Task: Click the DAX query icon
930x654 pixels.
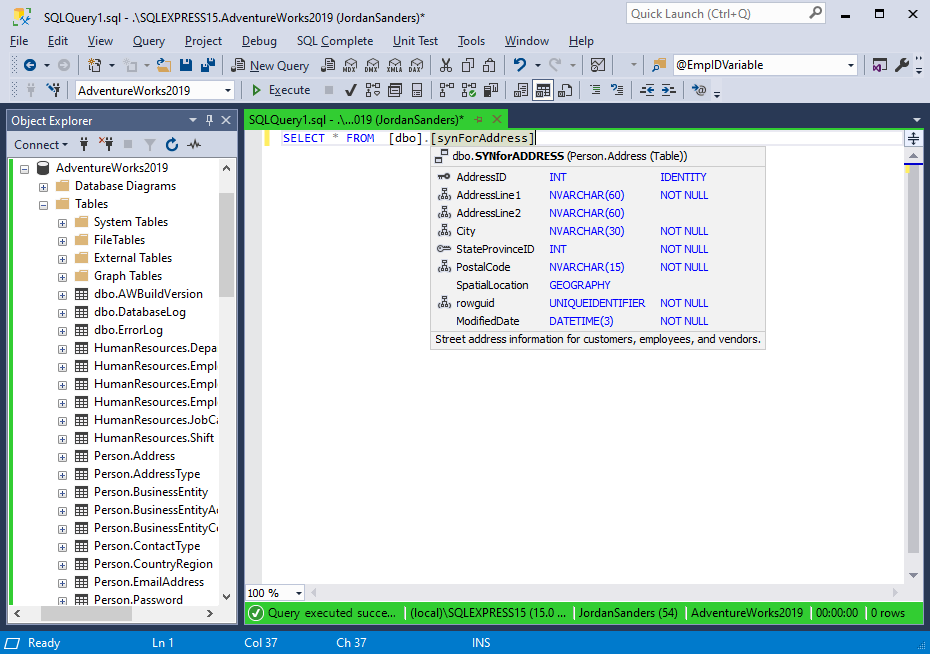Action: (x=416, y=65)
